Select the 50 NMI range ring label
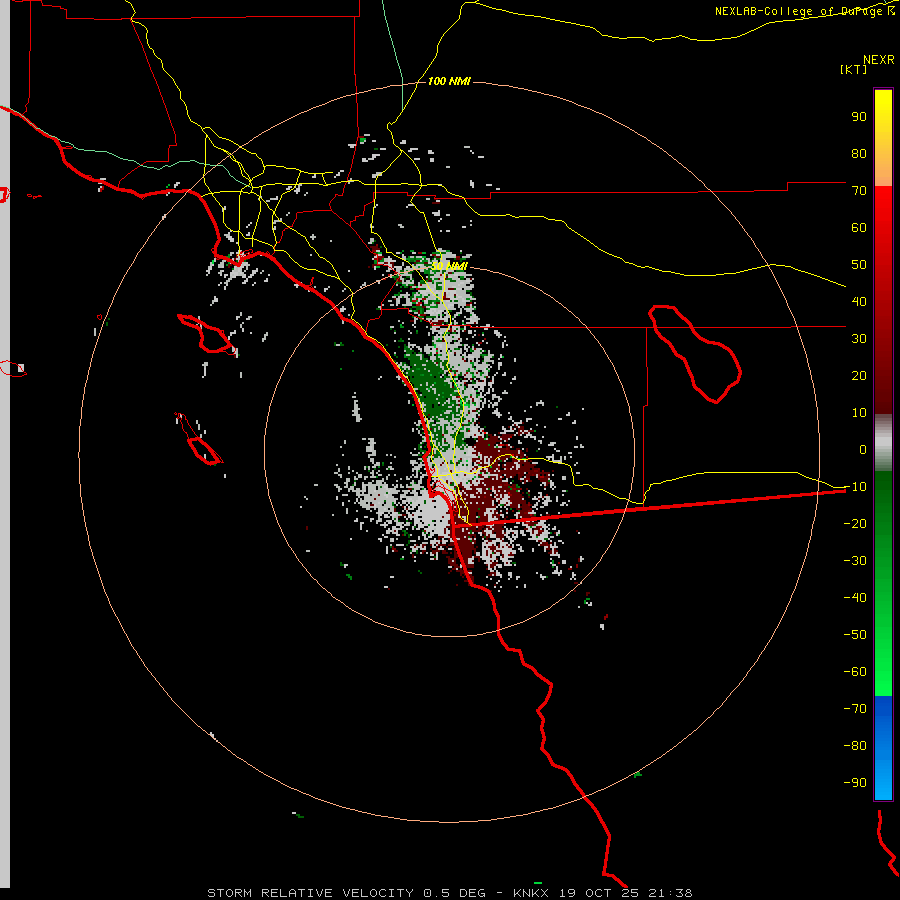Screen dimensions: 900x900 449,266
